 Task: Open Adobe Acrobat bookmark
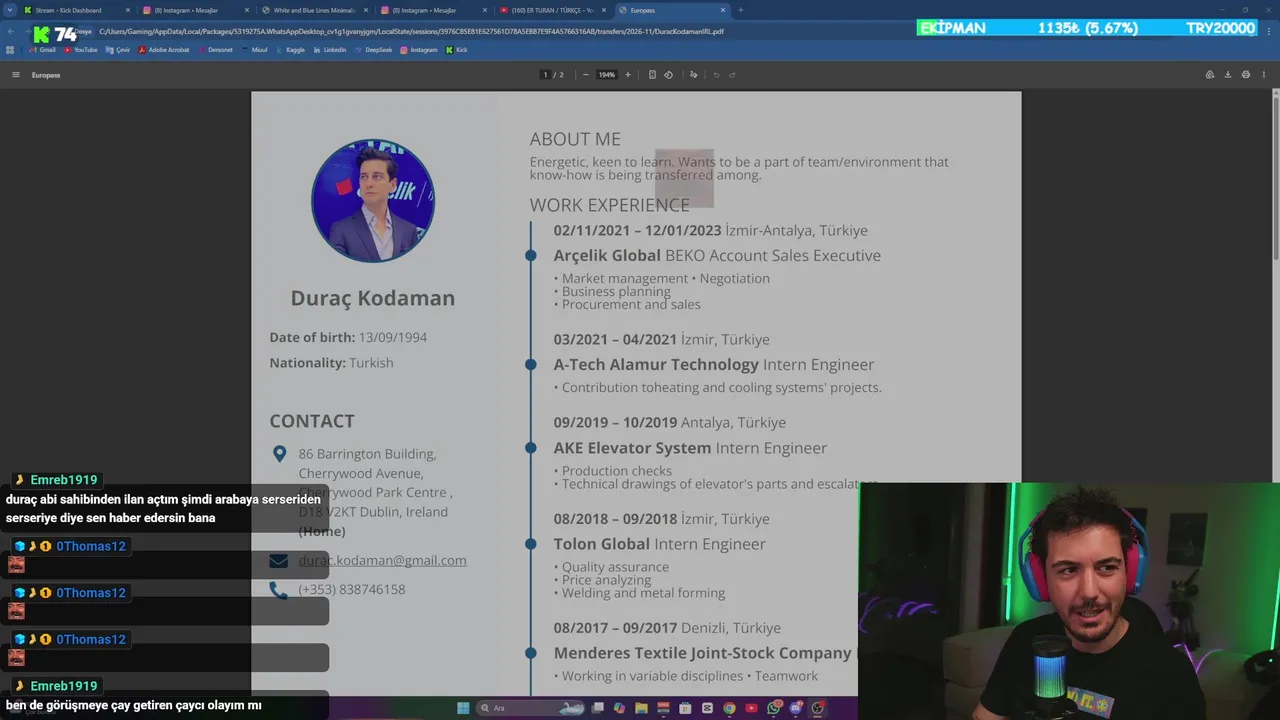point(164,50)
